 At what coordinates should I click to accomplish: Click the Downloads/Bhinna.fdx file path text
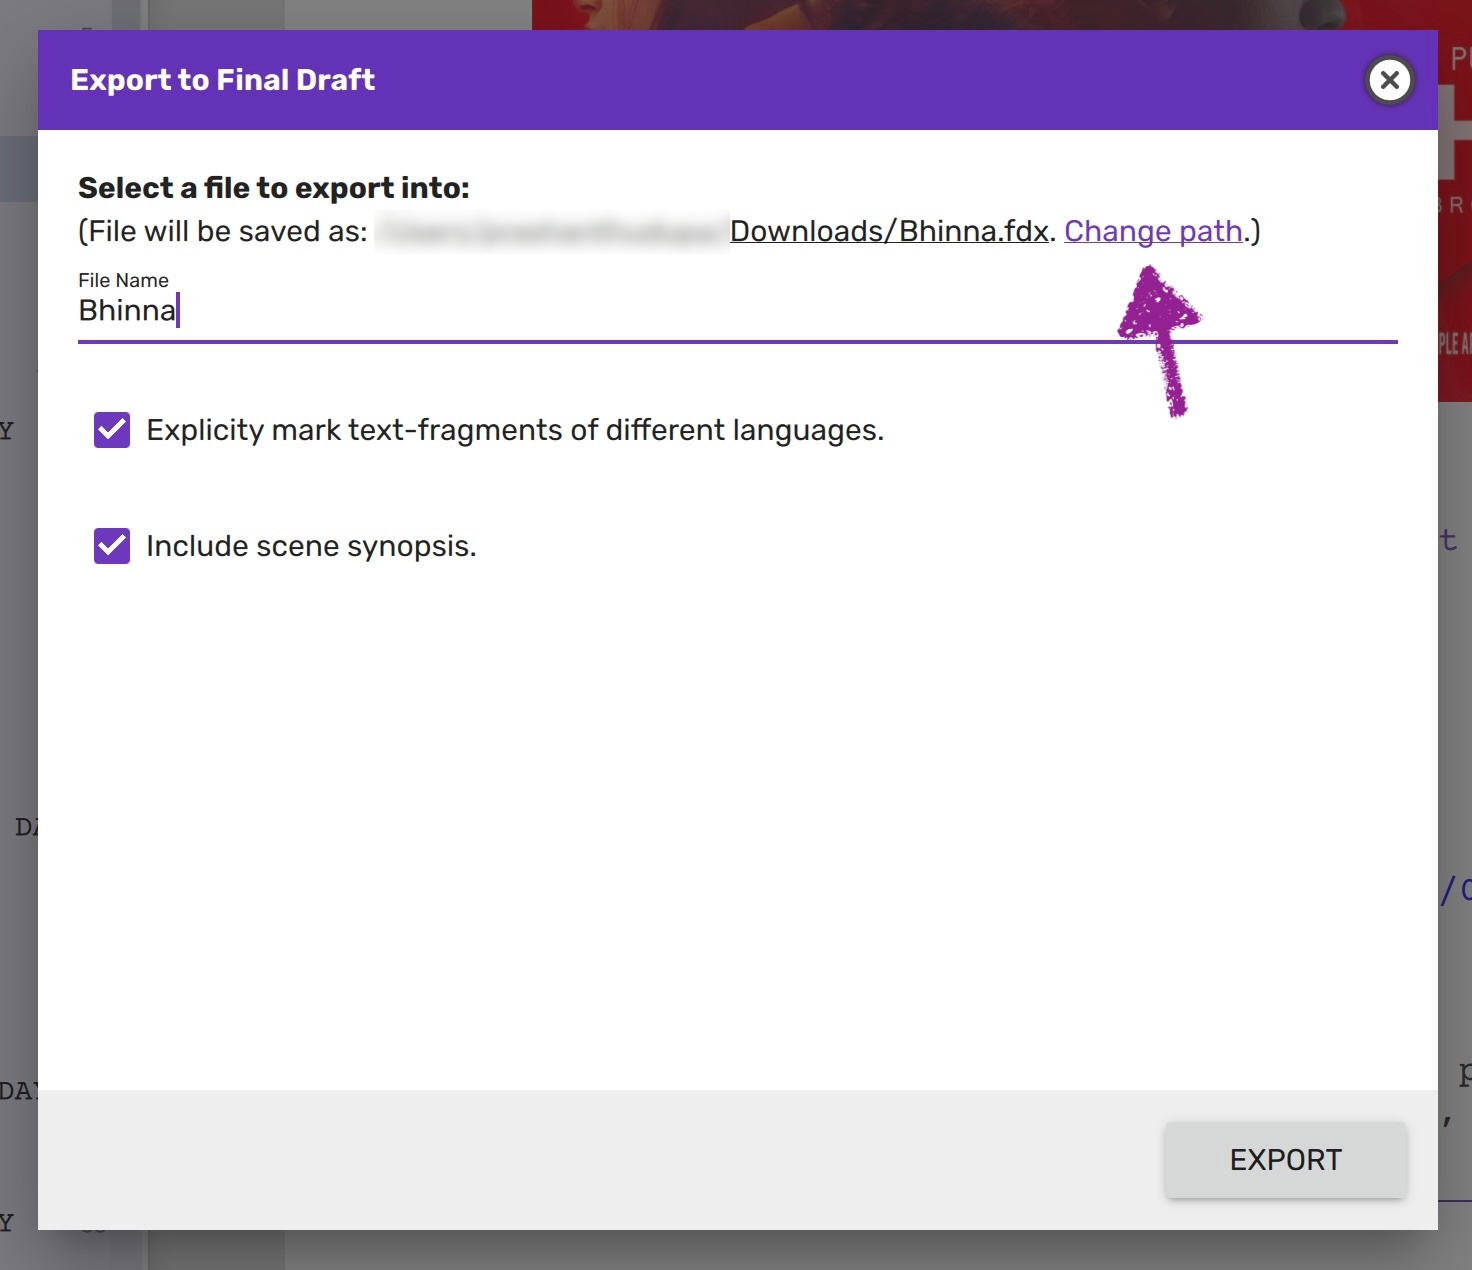[888, 231]
